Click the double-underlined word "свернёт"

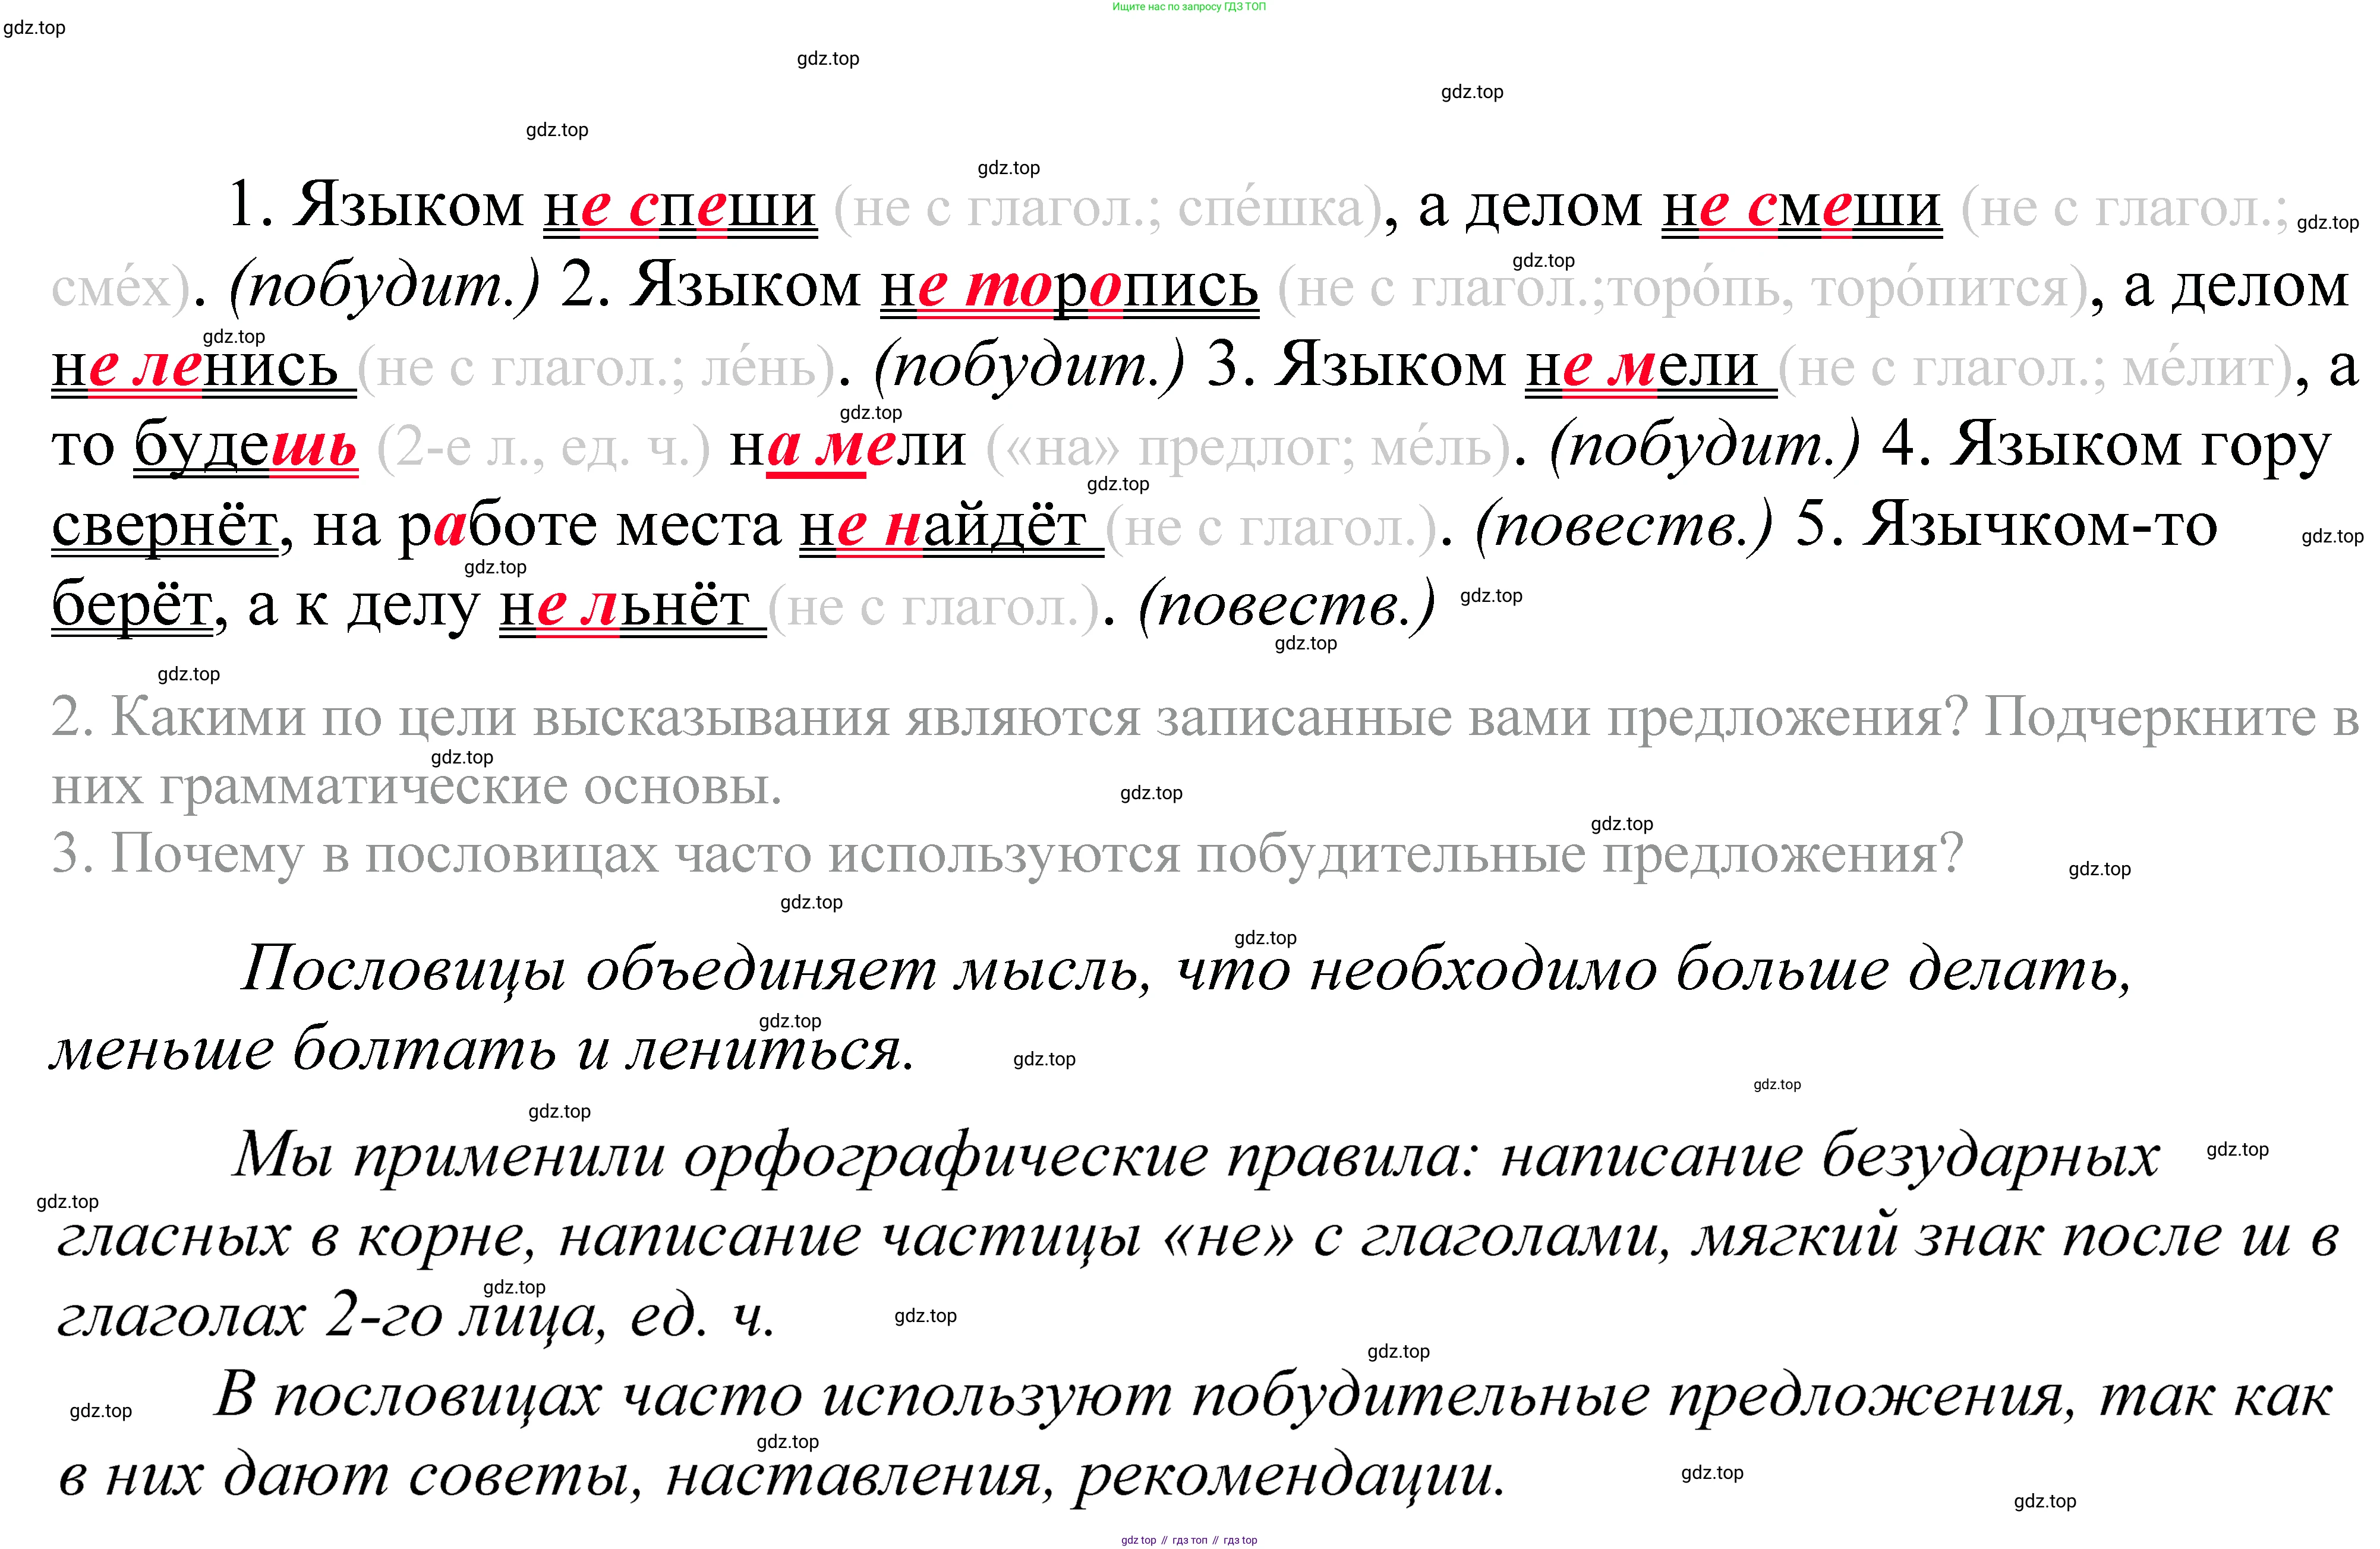pos(164,527)
